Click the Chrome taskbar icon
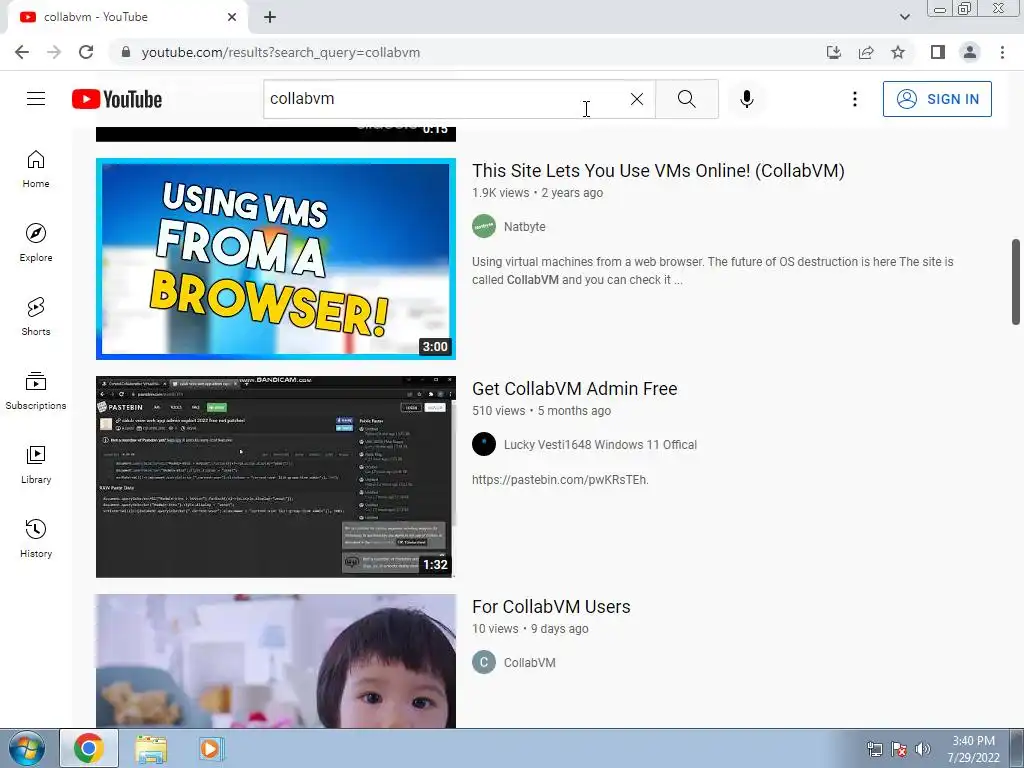The image size is (1024, 768). (x=89, y=748)
